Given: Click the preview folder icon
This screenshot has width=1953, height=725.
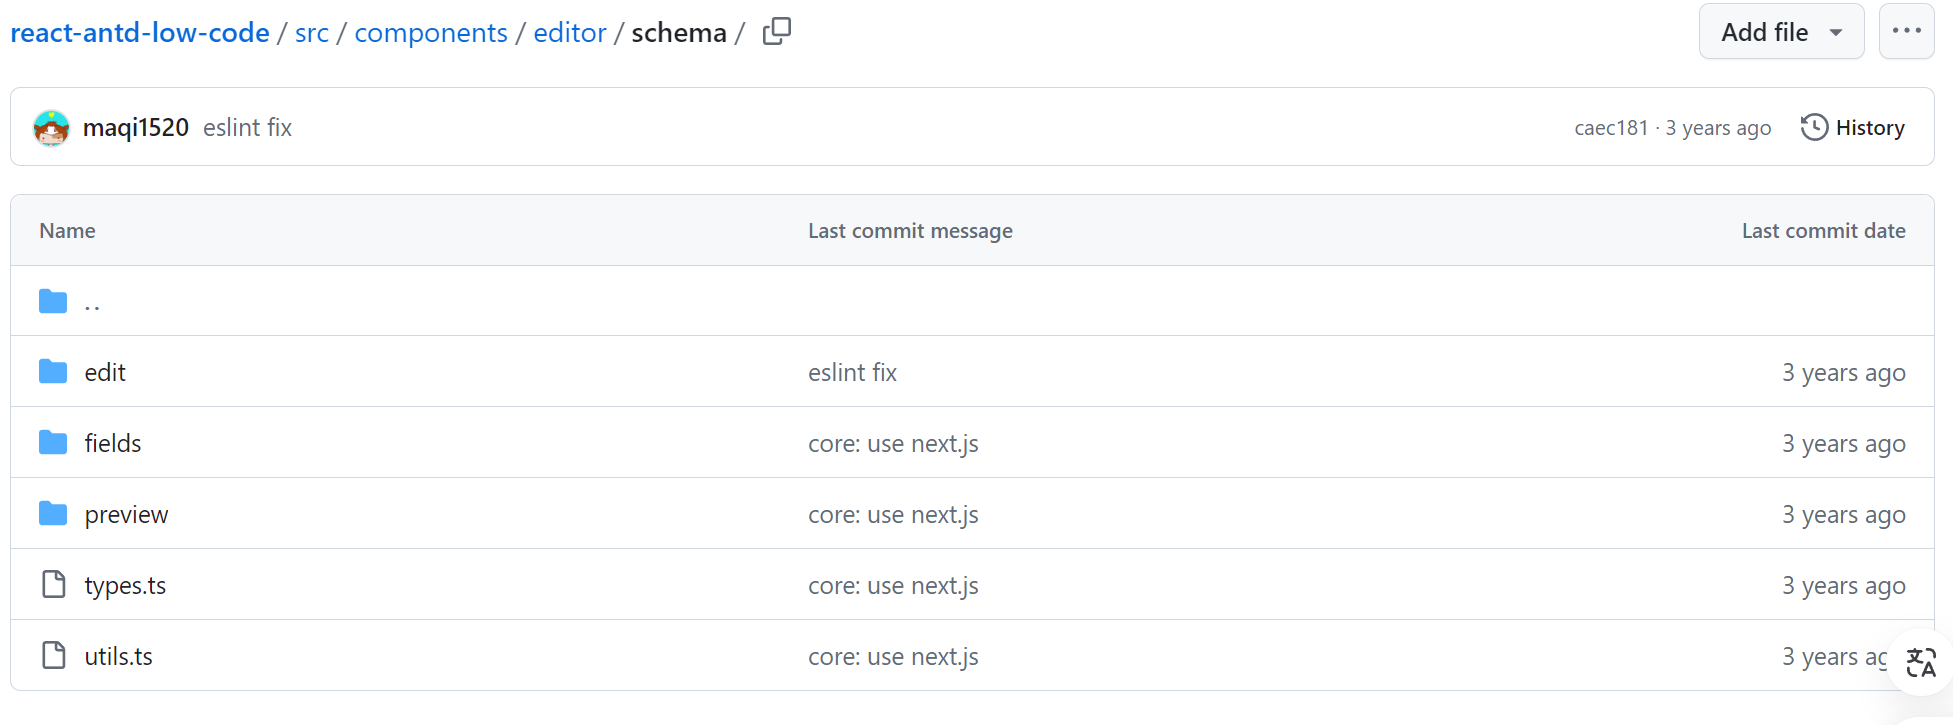Looking at the screenshot, I should tap(53, 514).
